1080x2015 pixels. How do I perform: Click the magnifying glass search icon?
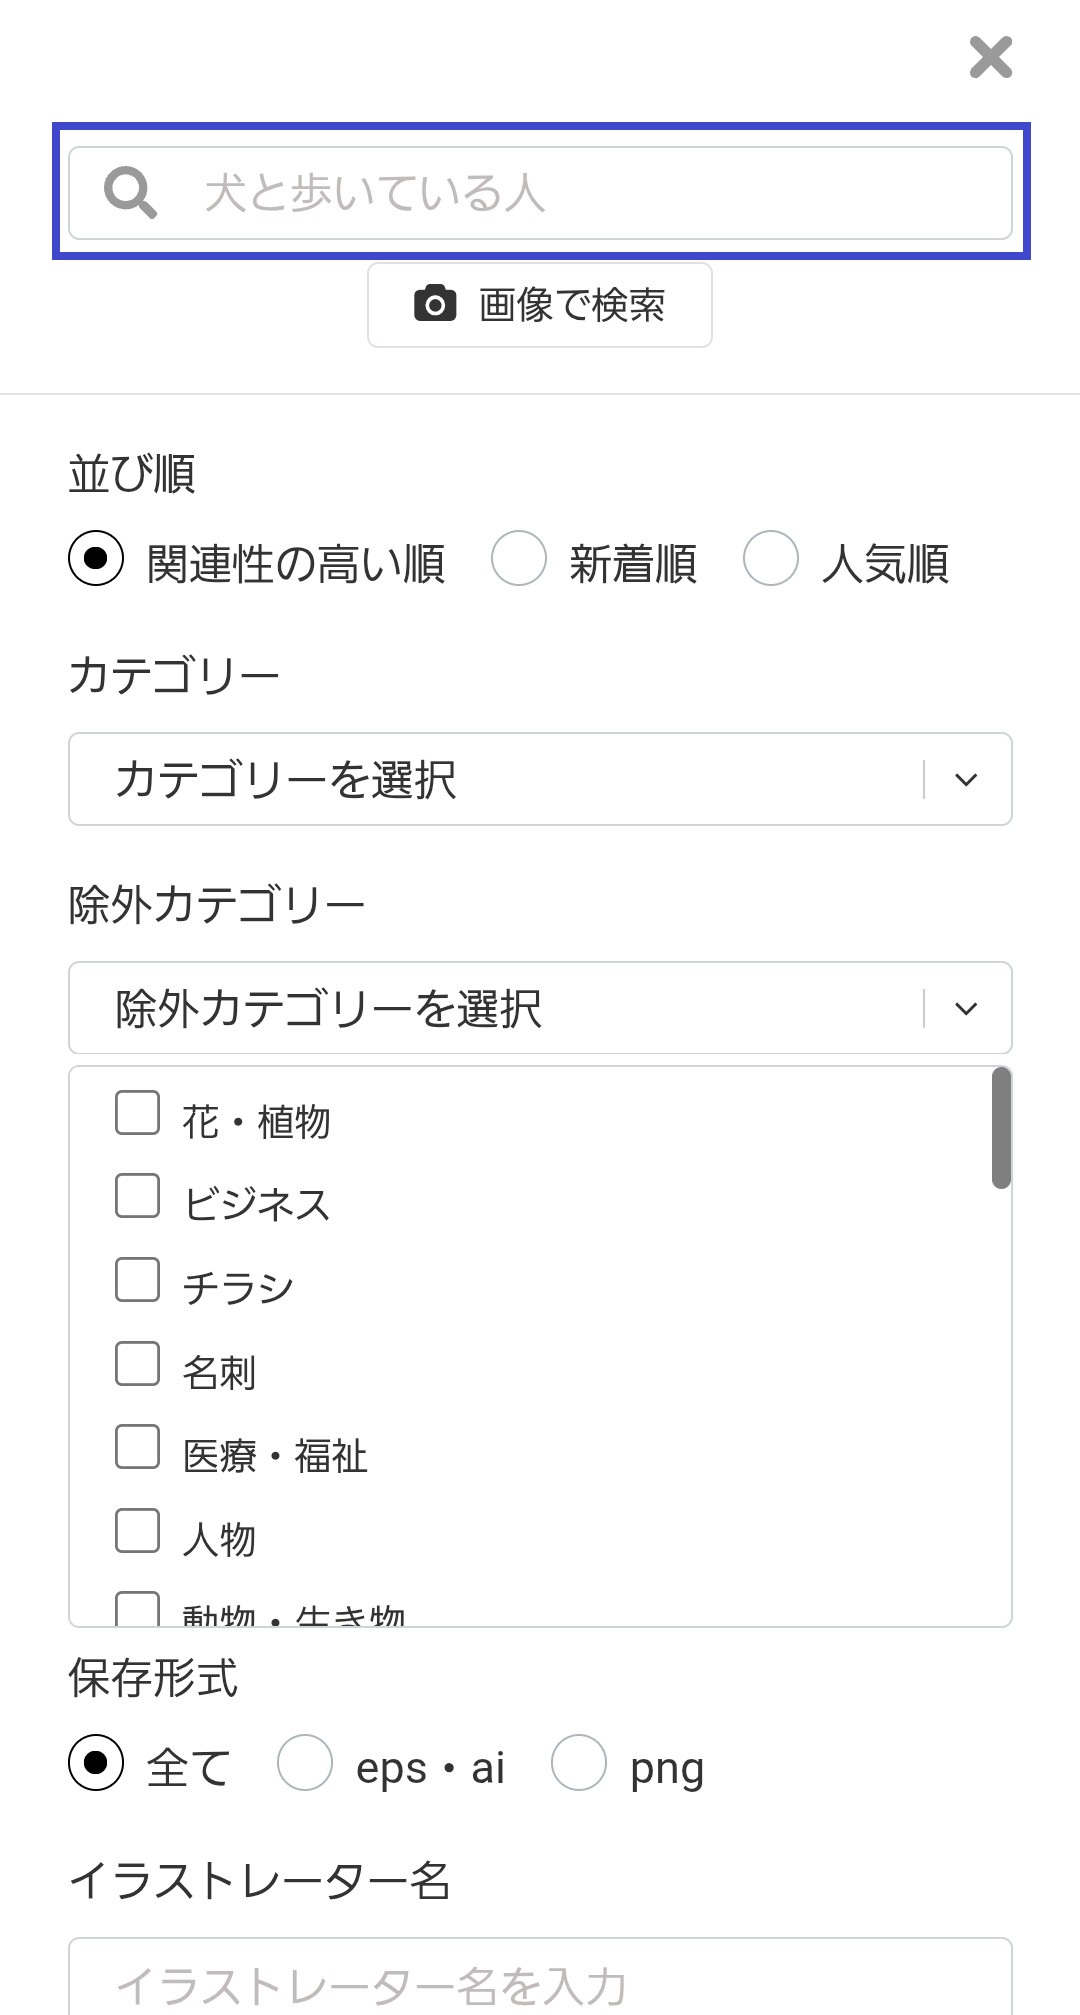130,193
